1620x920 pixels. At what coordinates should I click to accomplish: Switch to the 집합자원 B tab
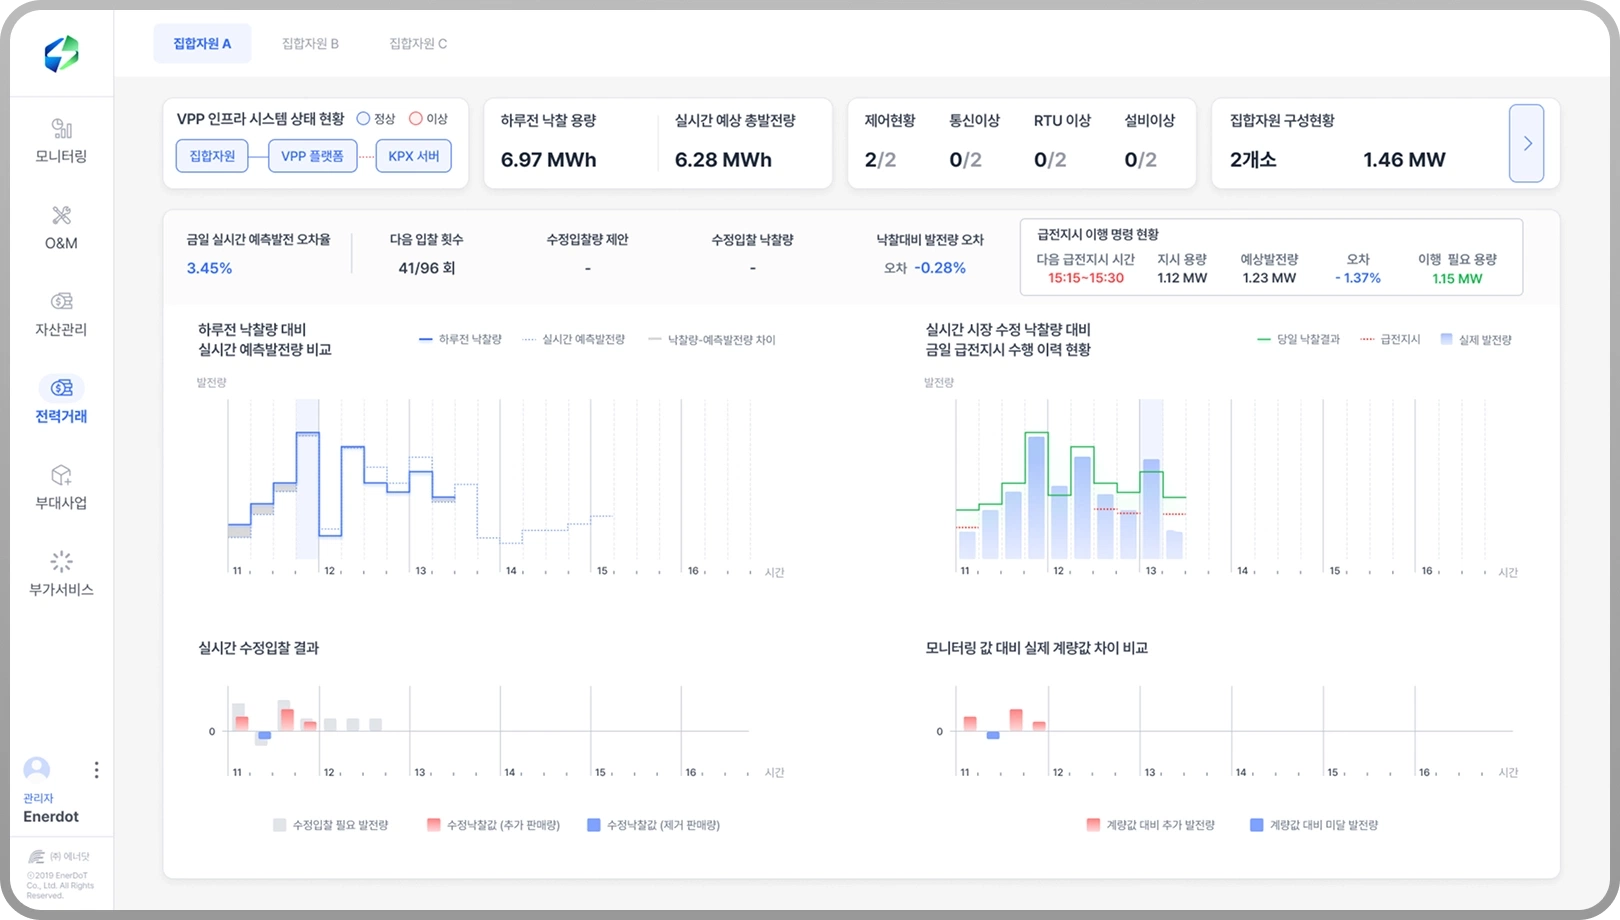click(x=310, y=44)
